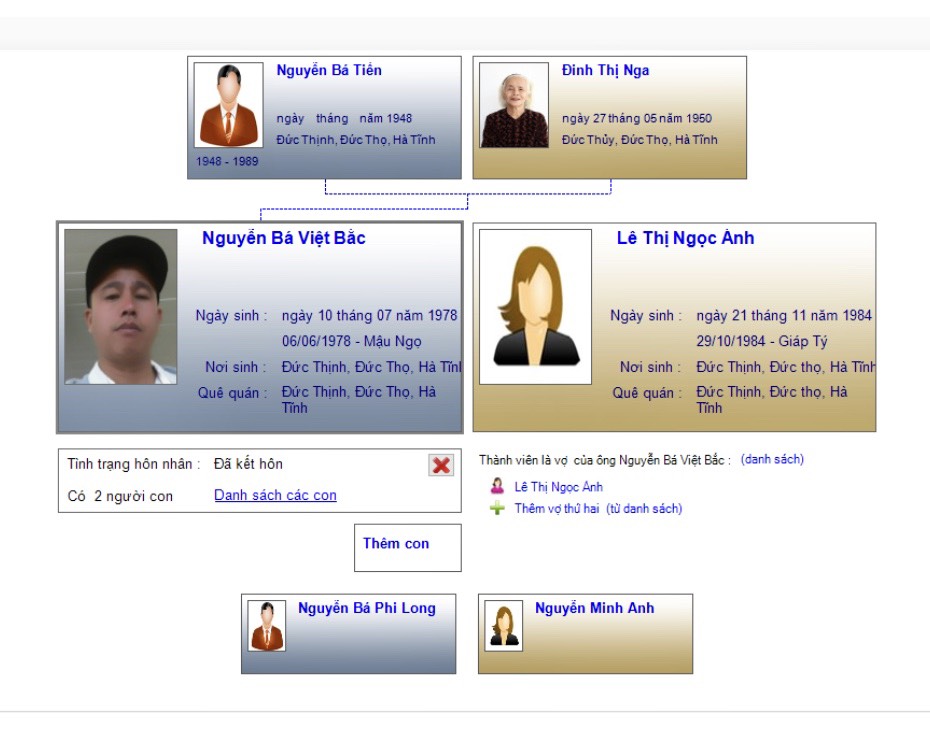Click ngày 27 tháng 05 năm 1950 text
The width and height of the screenshot is (930, 752).
coord(636,118)
